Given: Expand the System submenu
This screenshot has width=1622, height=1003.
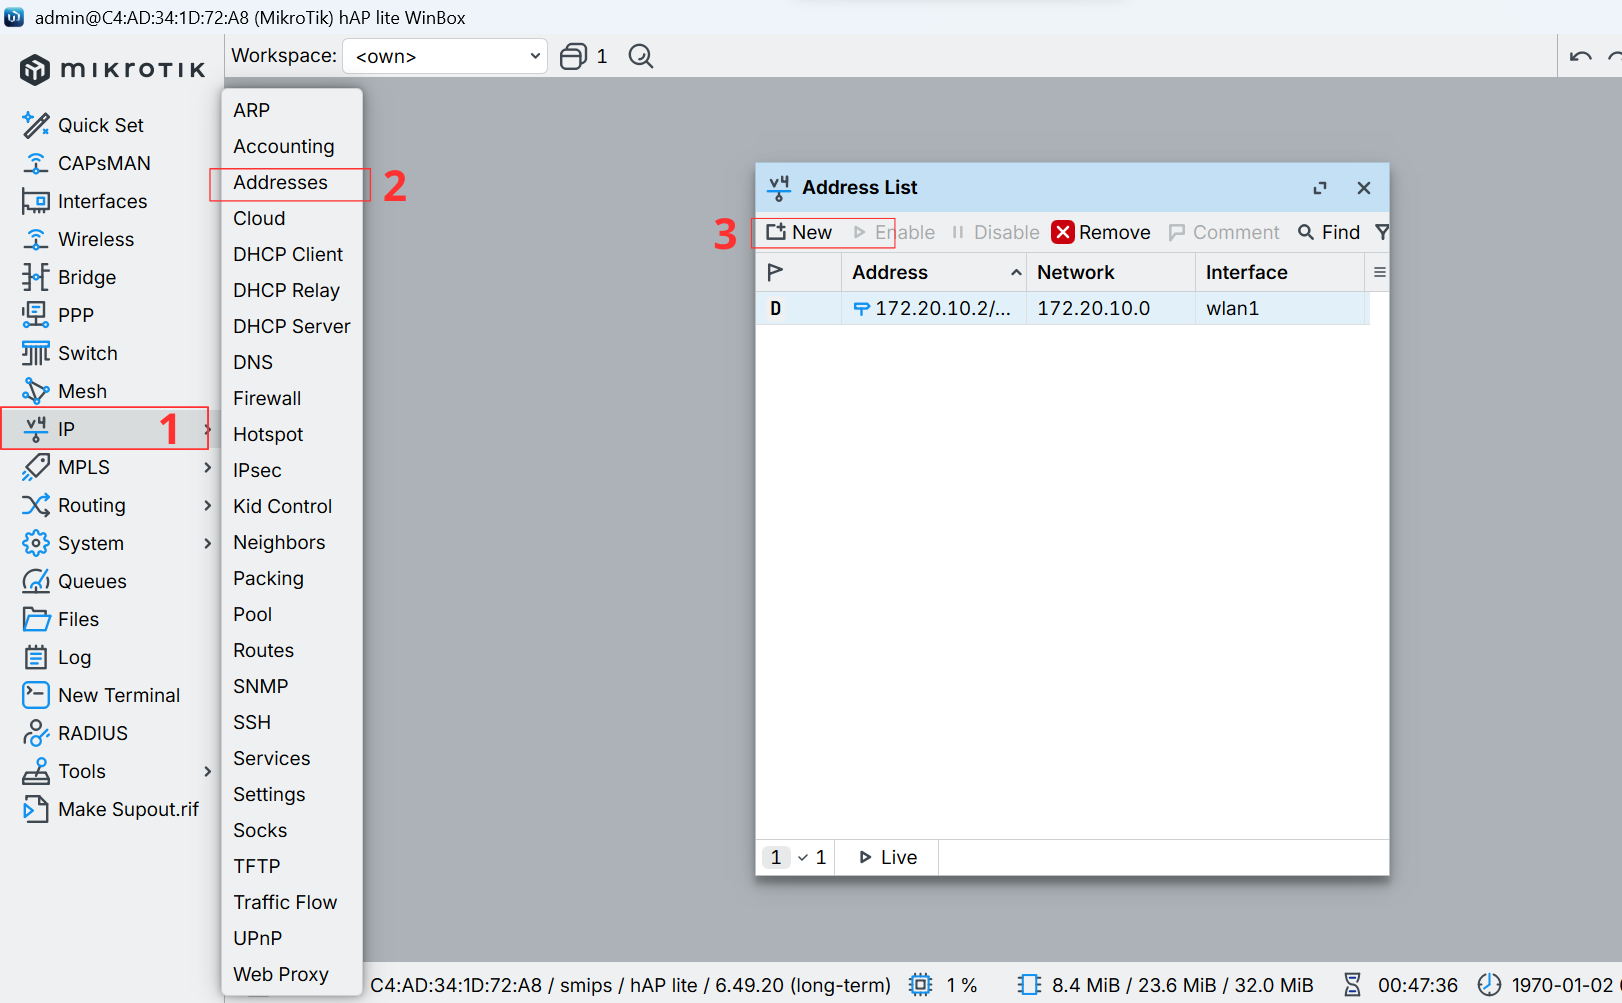Looking at the screenshot, I should click(207, 543).
